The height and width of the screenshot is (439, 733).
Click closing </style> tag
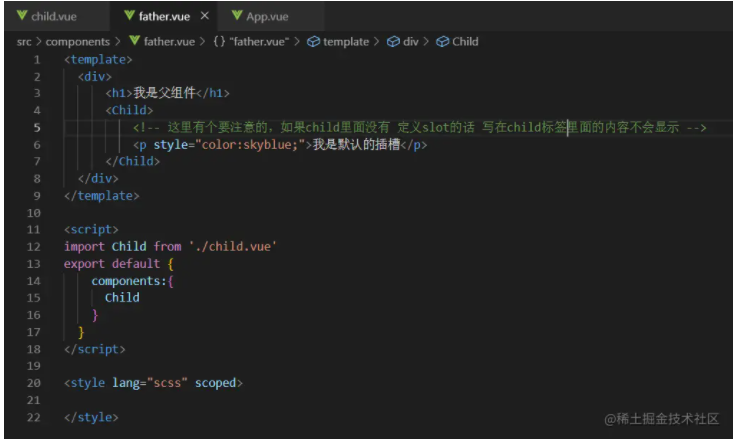(91, 417)
